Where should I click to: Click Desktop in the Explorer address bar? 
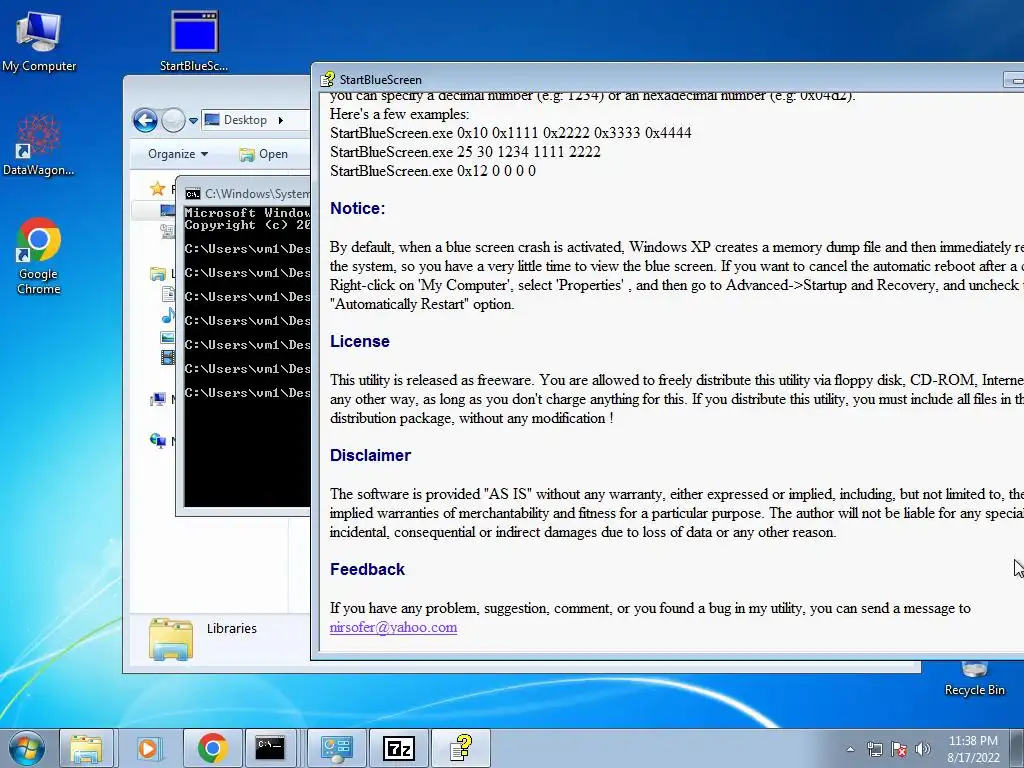tap(246, 120)
